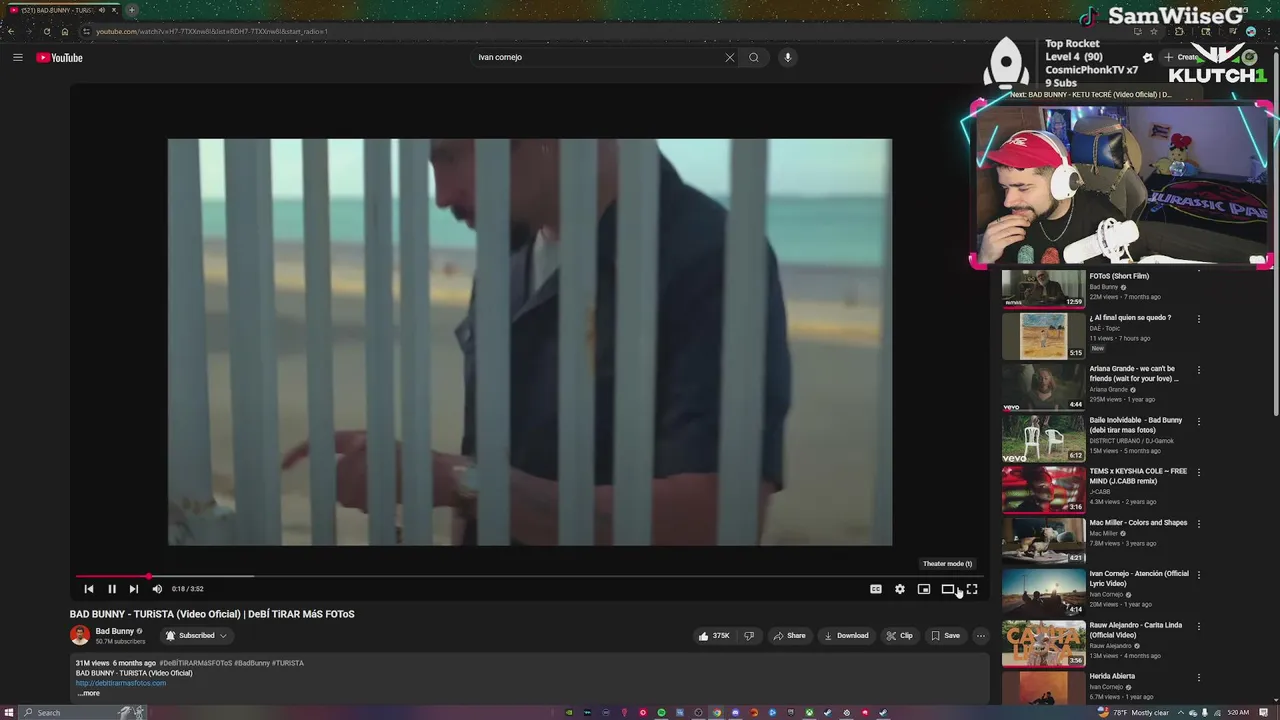Open options for Mac Miller video
Screen dimensions: 1280x720
1199,524
